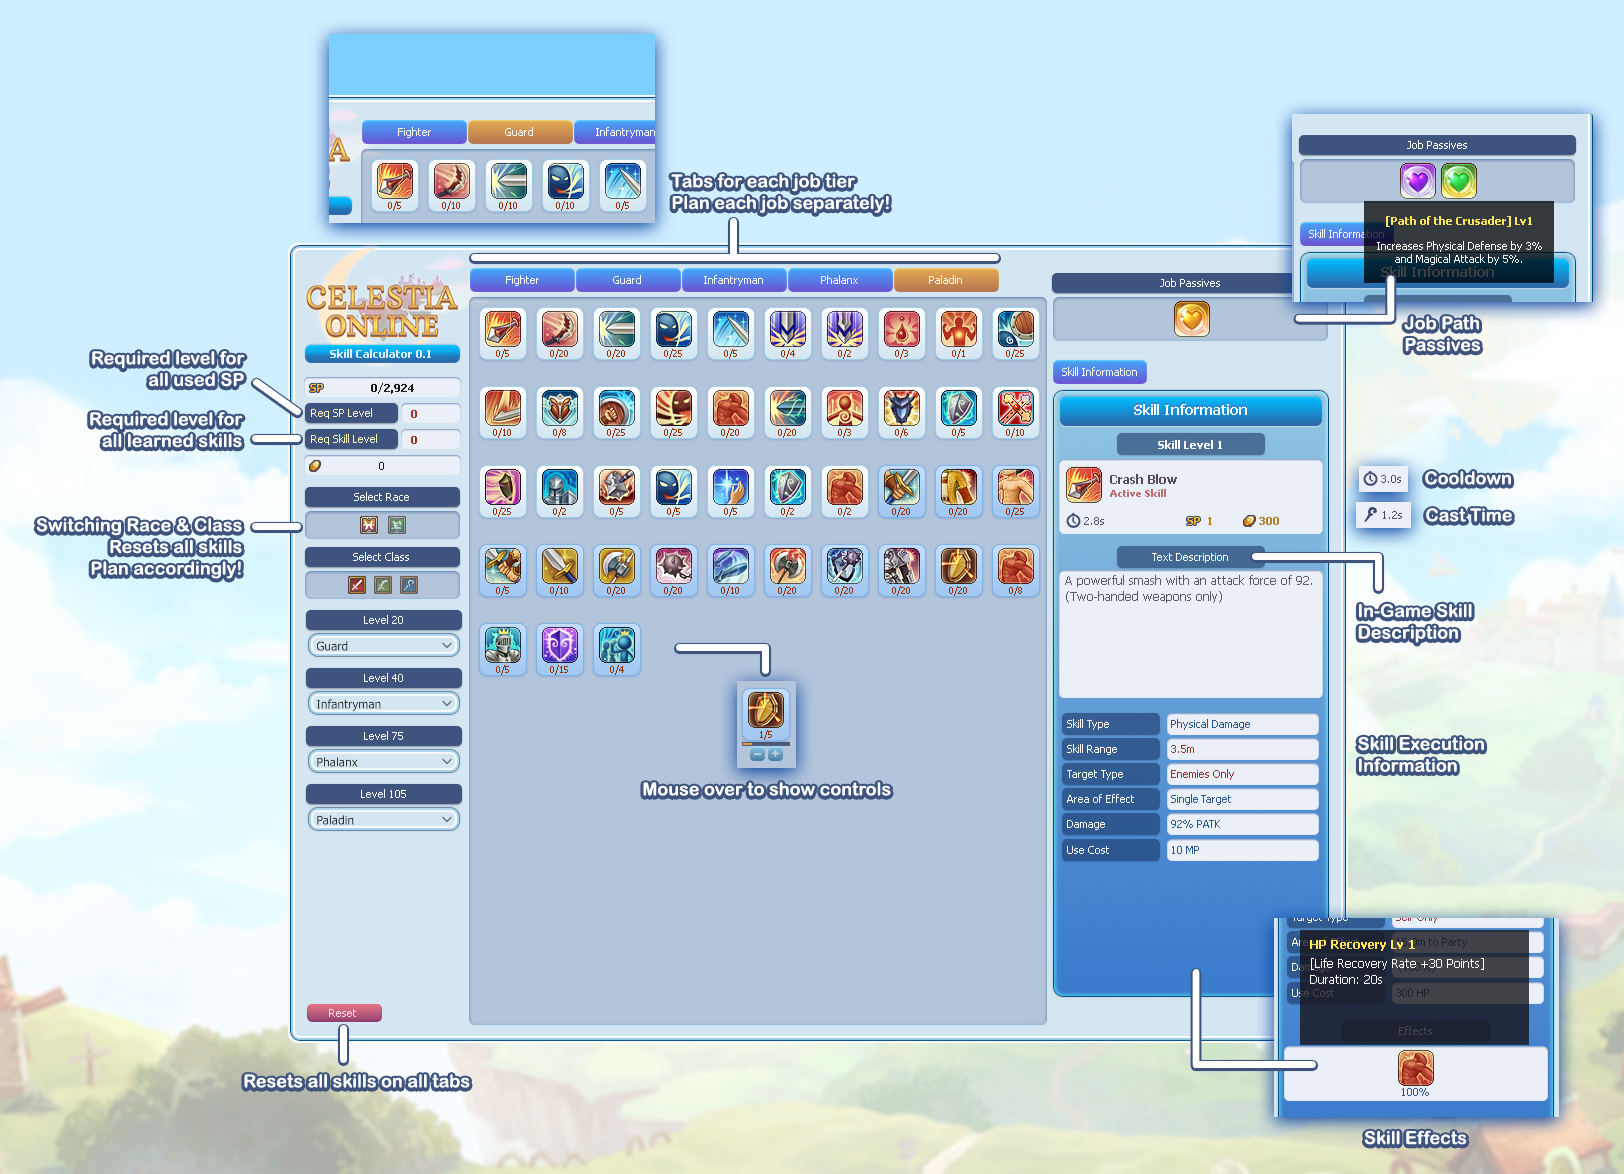Switch to the Infantryman tab in main calculator

point(733,280)
